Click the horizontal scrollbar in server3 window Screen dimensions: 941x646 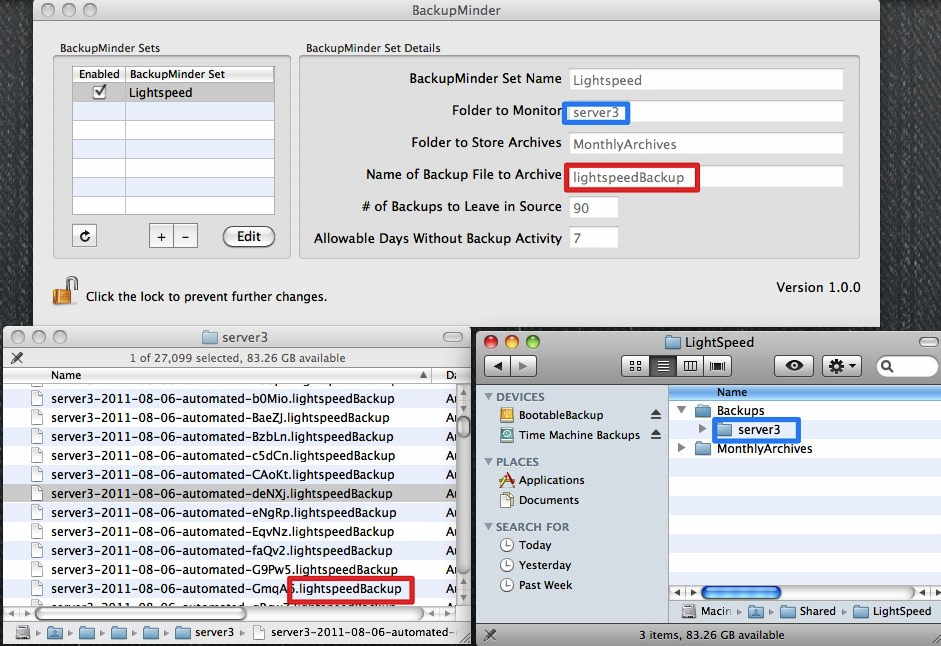(140, 614)
